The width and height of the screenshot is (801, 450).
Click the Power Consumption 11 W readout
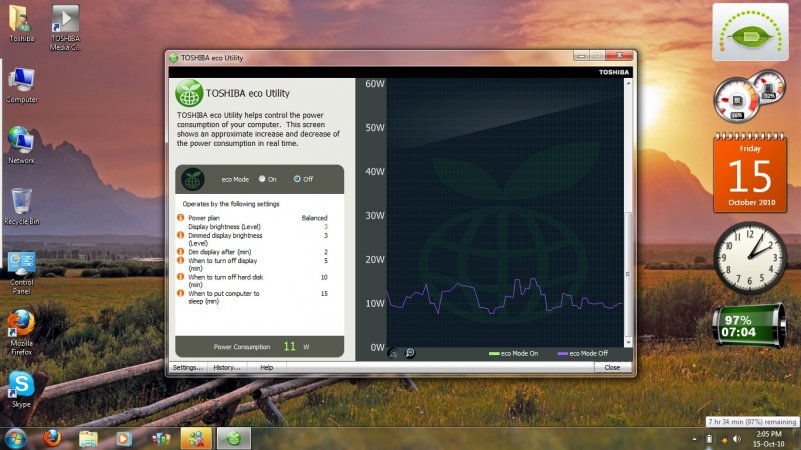(260, 346)
